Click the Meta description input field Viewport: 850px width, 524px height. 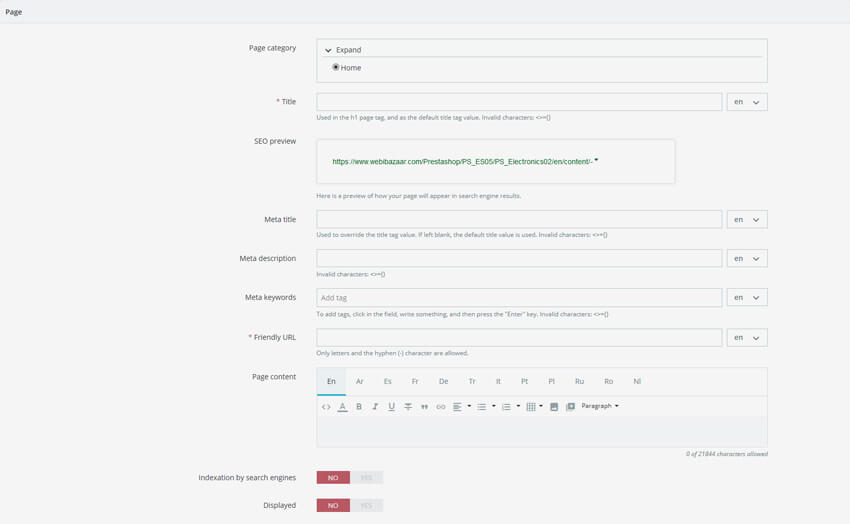click(x=519, y=258)
